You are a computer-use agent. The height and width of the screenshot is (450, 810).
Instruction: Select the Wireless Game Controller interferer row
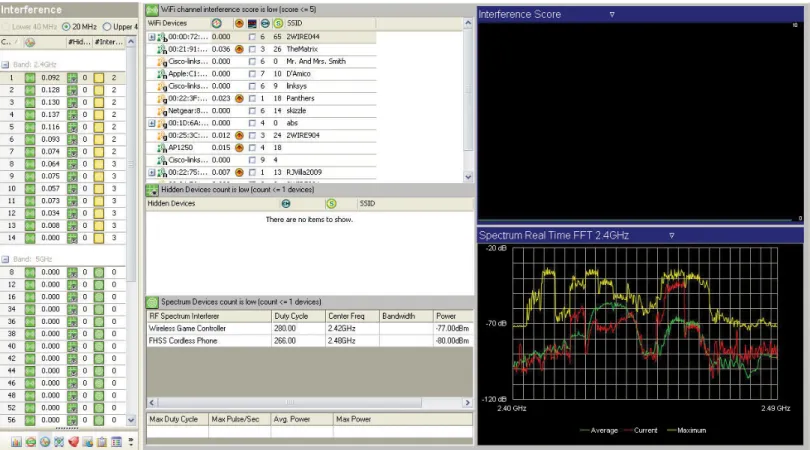point(309,329)
